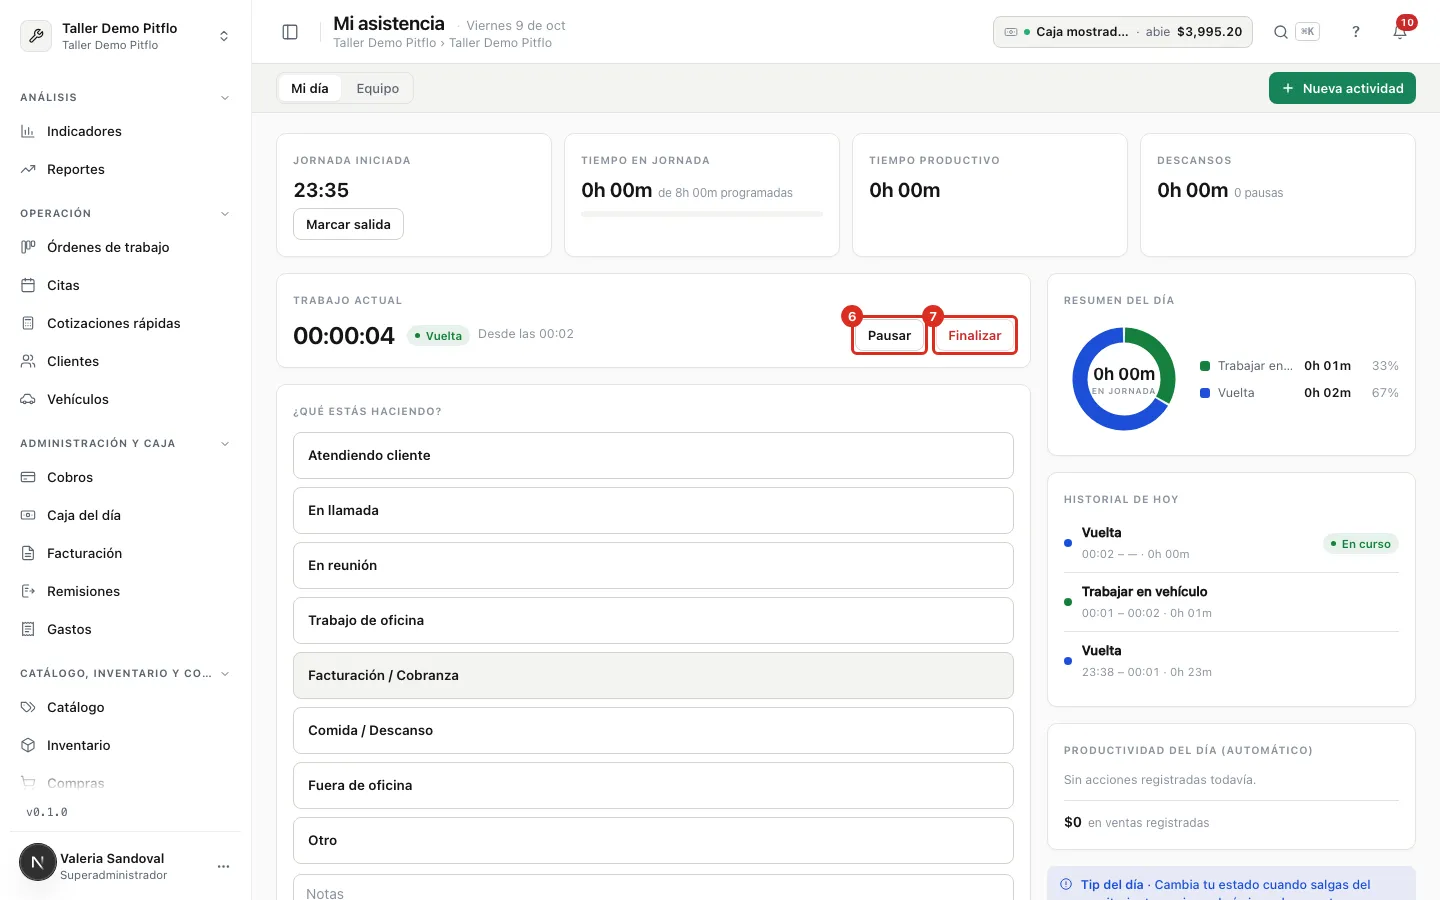Open the search magnifier icon
The width and height of the screenshot is (1440, 900).
1280,32
